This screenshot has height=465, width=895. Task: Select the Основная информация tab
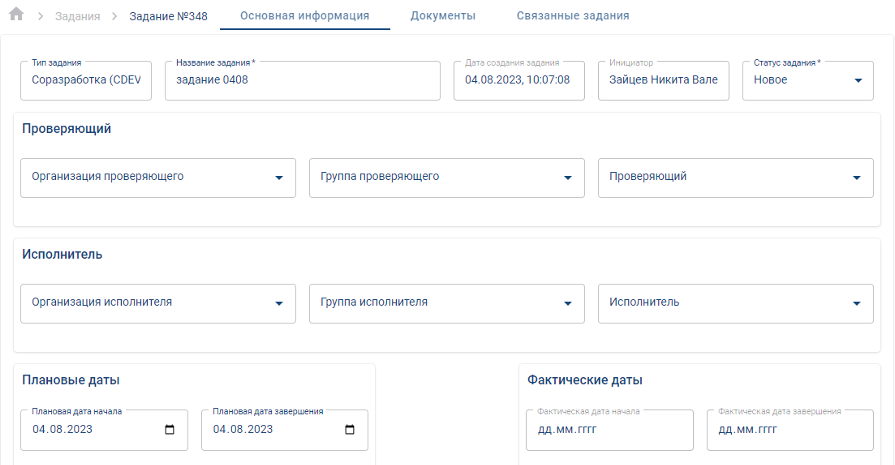pyautogui.click(x=304, y=16)
